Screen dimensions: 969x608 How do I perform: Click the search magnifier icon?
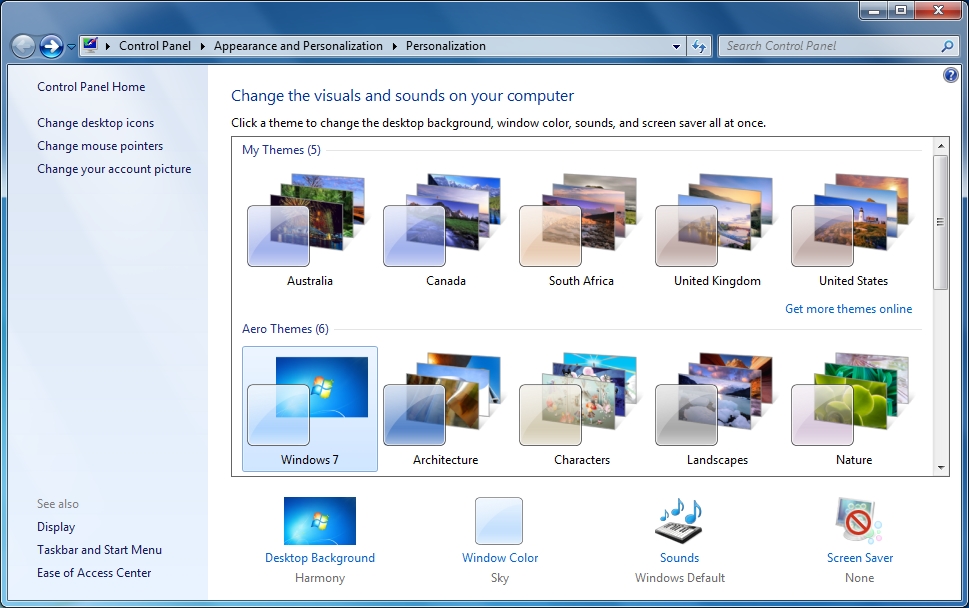click(x=946, y=46)
